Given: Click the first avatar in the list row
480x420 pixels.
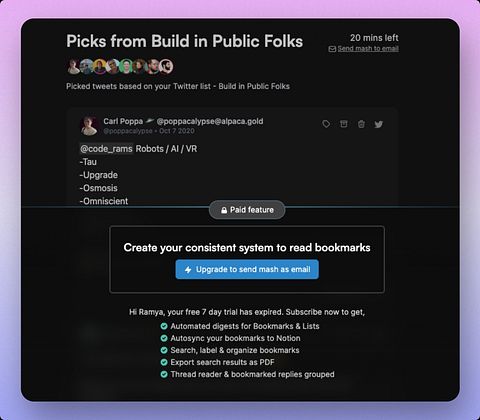Looking at the screenshot, I should 74,66.
